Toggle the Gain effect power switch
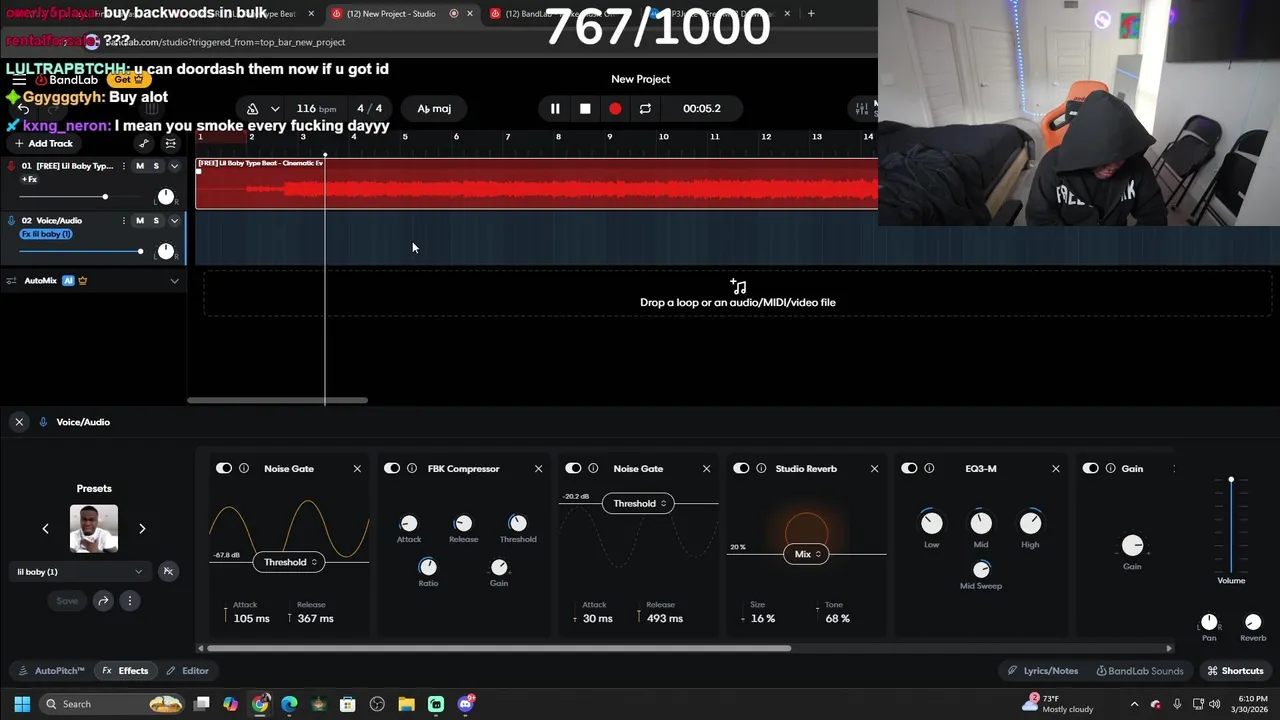 (1091, 468)
